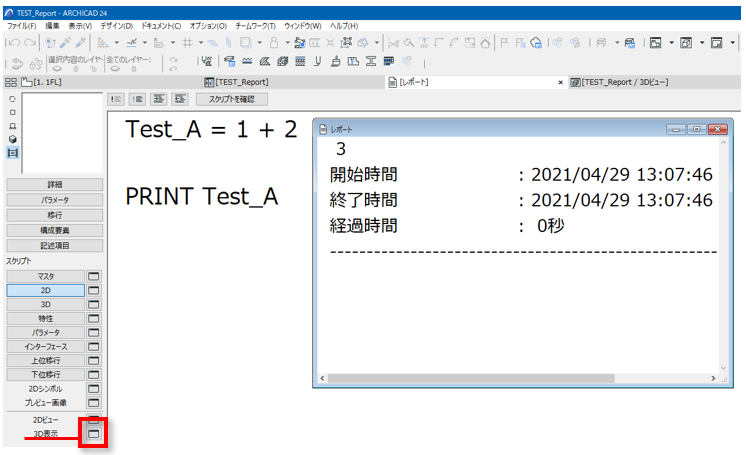Screen dimensions: 746x455
Task: Click the padlock lock icon
Action: coord(274,43)
